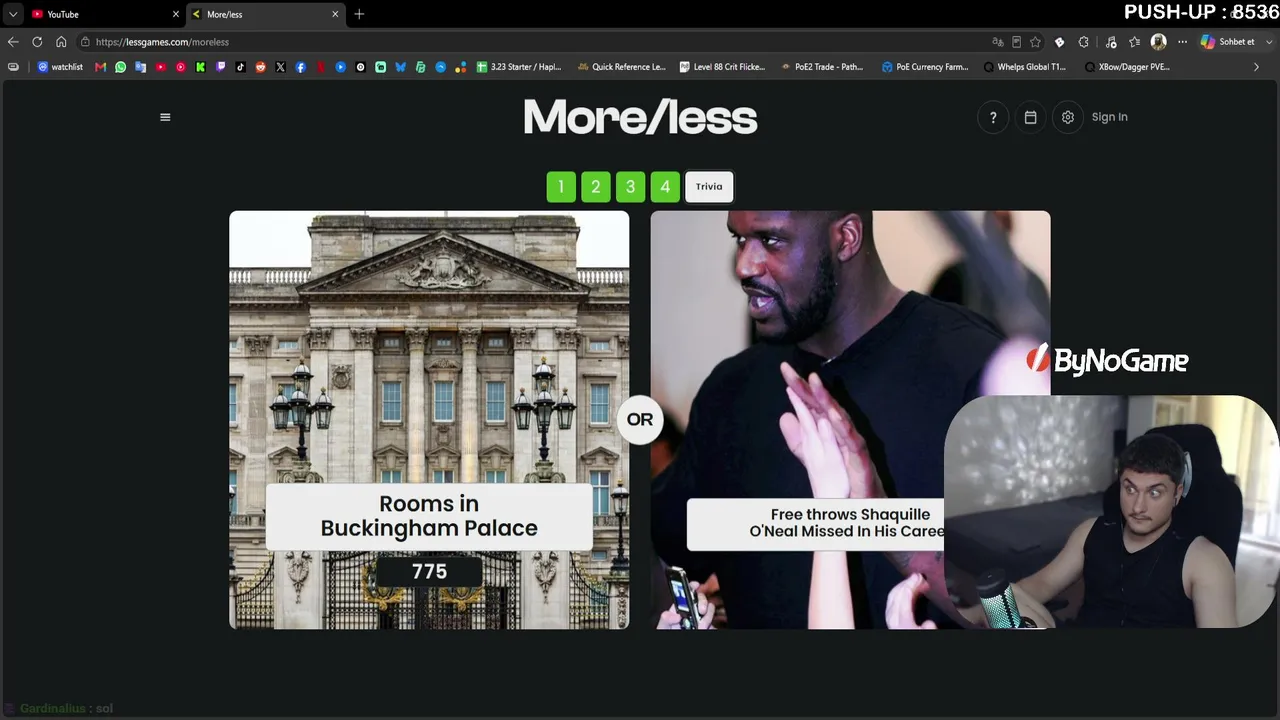The width and height of the screenshot is (1280, 720).
Task: Open the watchlist bookmark
Action: tap(61, 67)
